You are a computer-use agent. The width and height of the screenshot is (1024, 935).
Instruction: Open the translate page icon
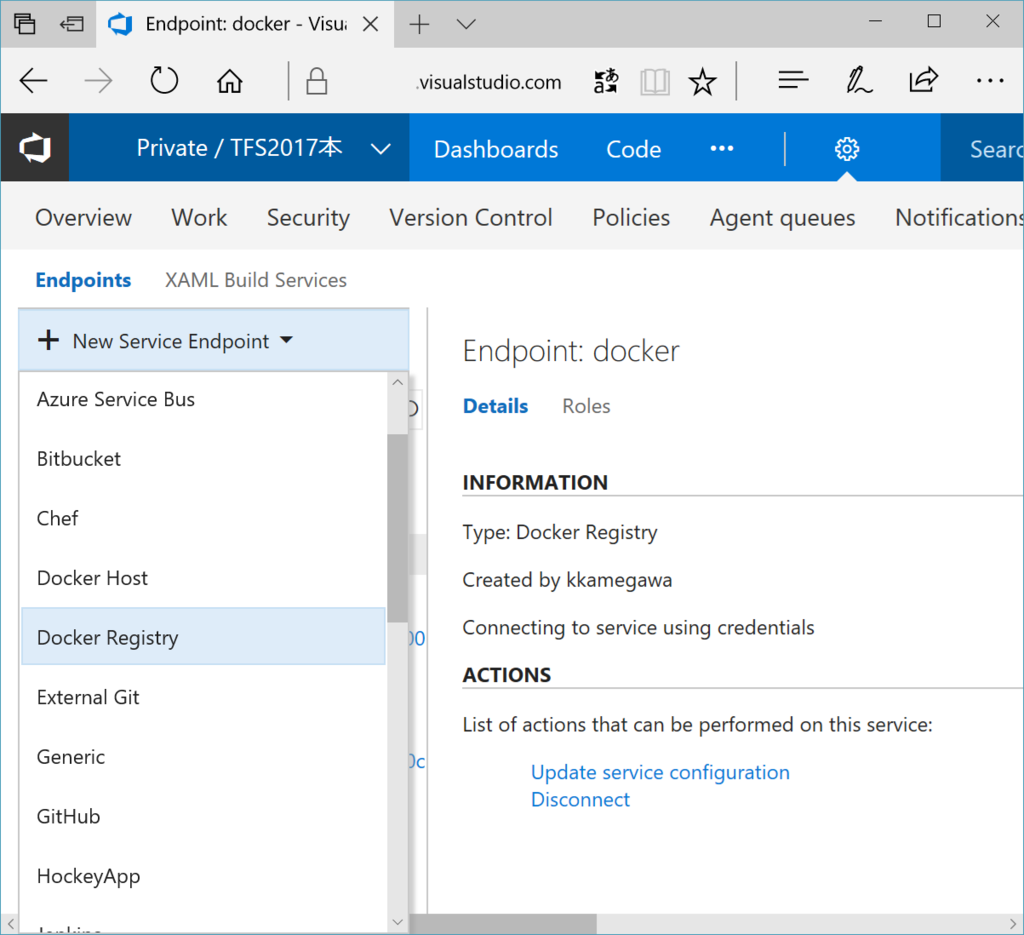(605, 82)
